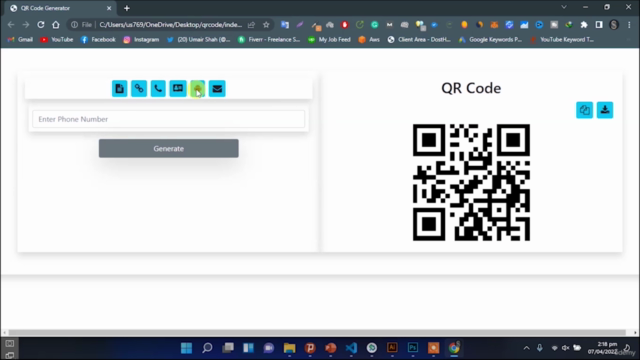Open the Extensions puzzle icon

(584, 25)
